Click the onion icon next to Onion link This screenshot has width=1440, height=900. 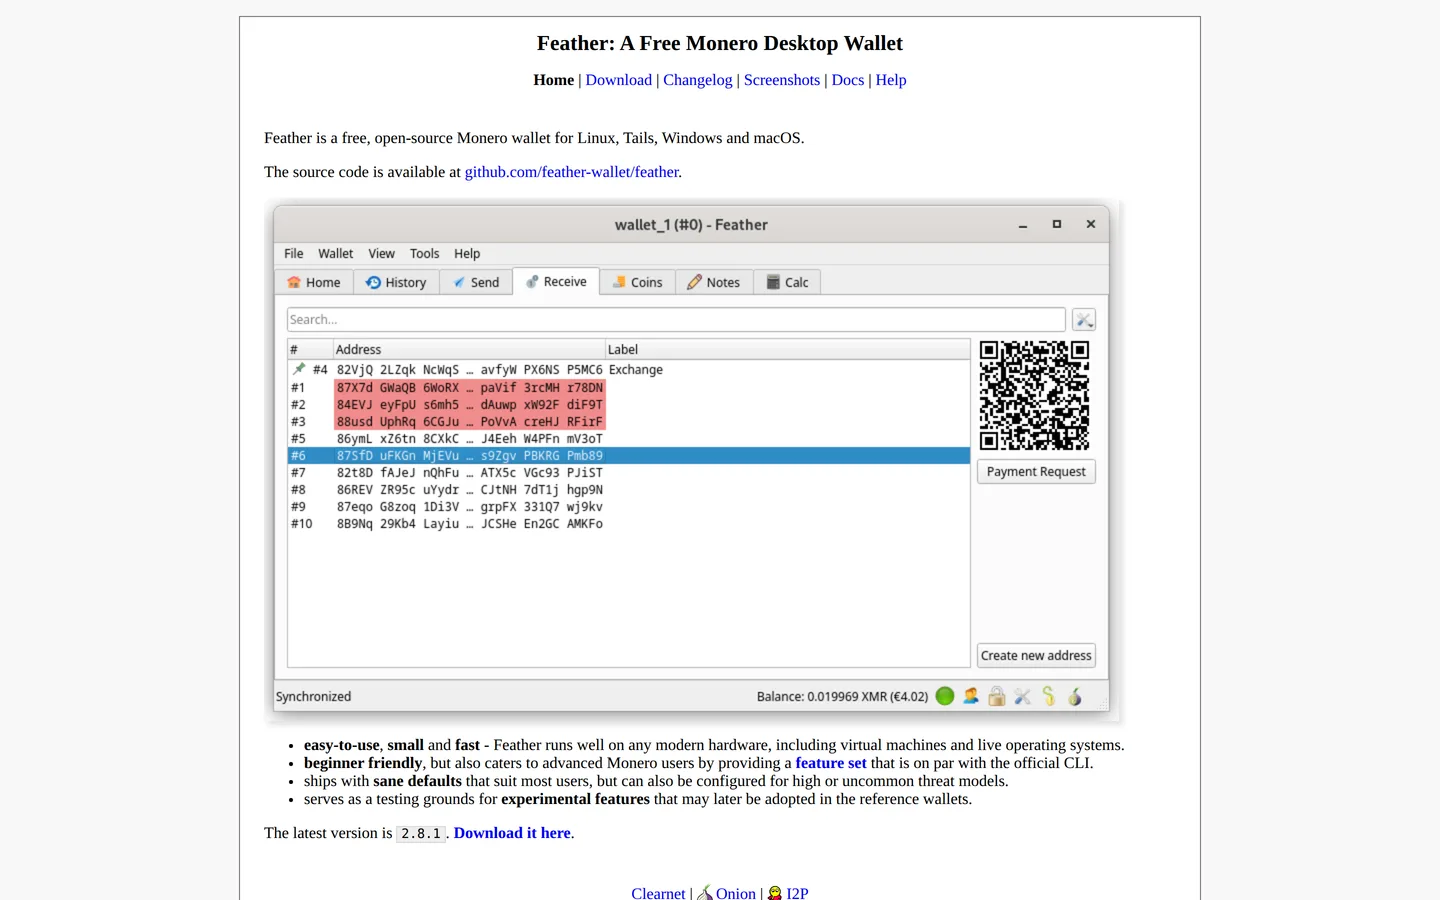coord(705,893)
